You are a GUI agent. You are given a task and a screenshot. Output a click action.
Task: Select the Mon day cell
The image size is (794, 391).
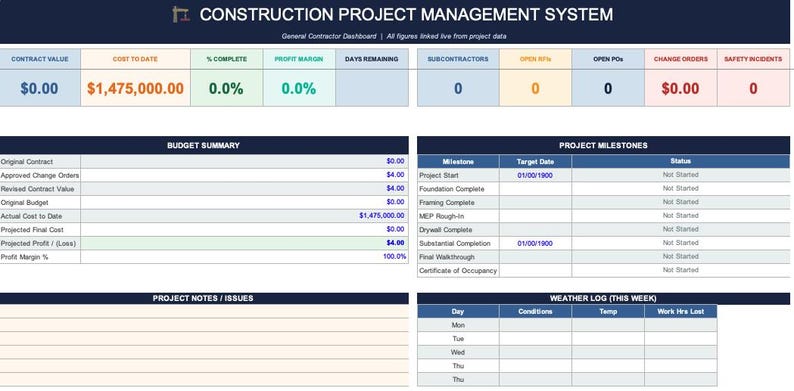coord(458,325)
